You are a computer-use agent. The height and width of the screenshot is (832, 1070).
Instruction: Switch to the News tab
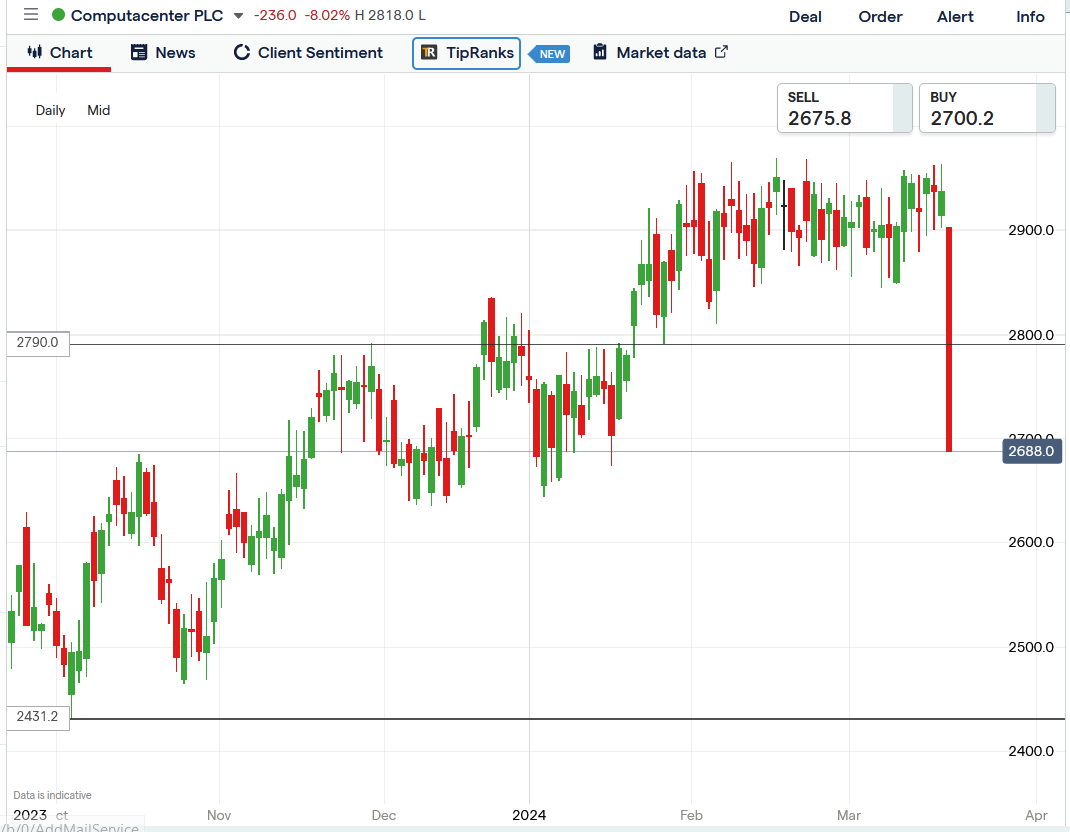[163, 53]
